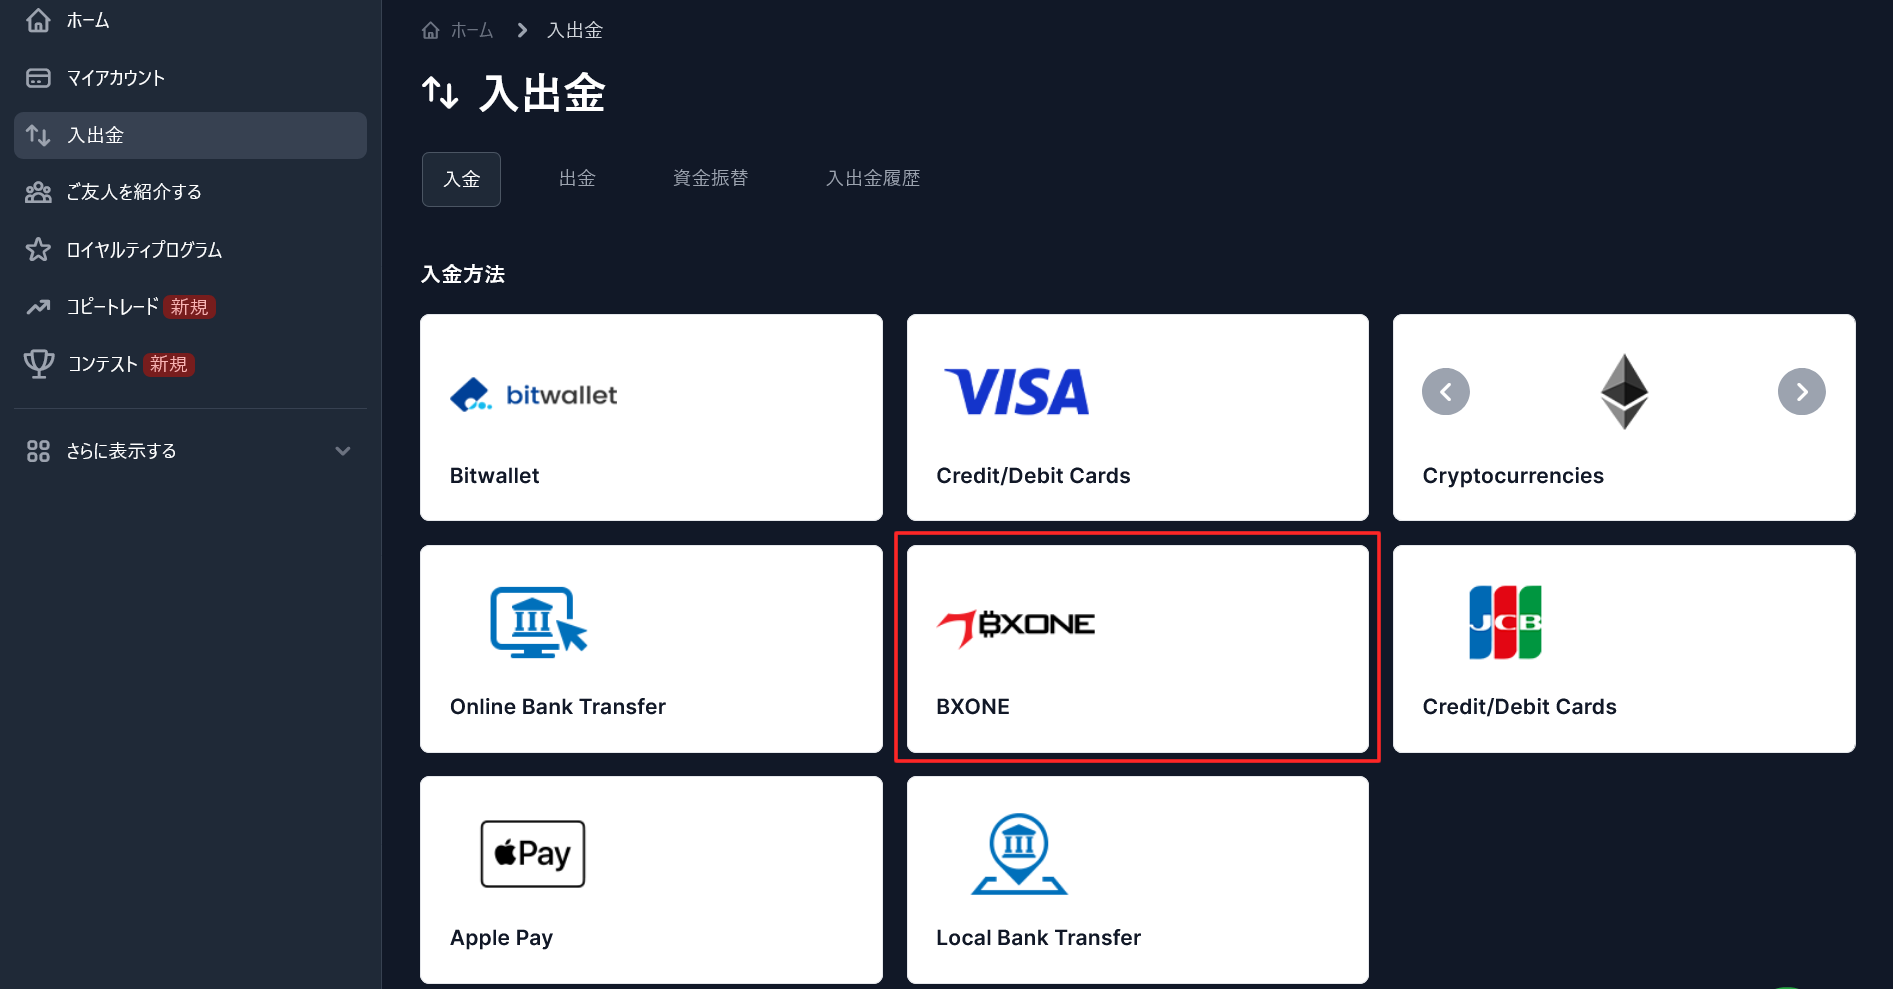Click the loyalty program star icon

point(38,249)
